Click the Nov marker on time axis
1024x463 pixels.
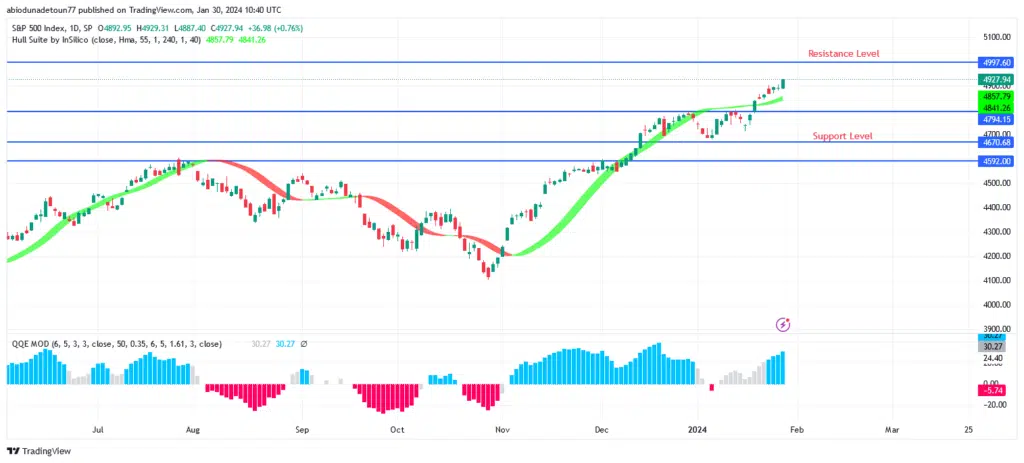click(502, 429)
